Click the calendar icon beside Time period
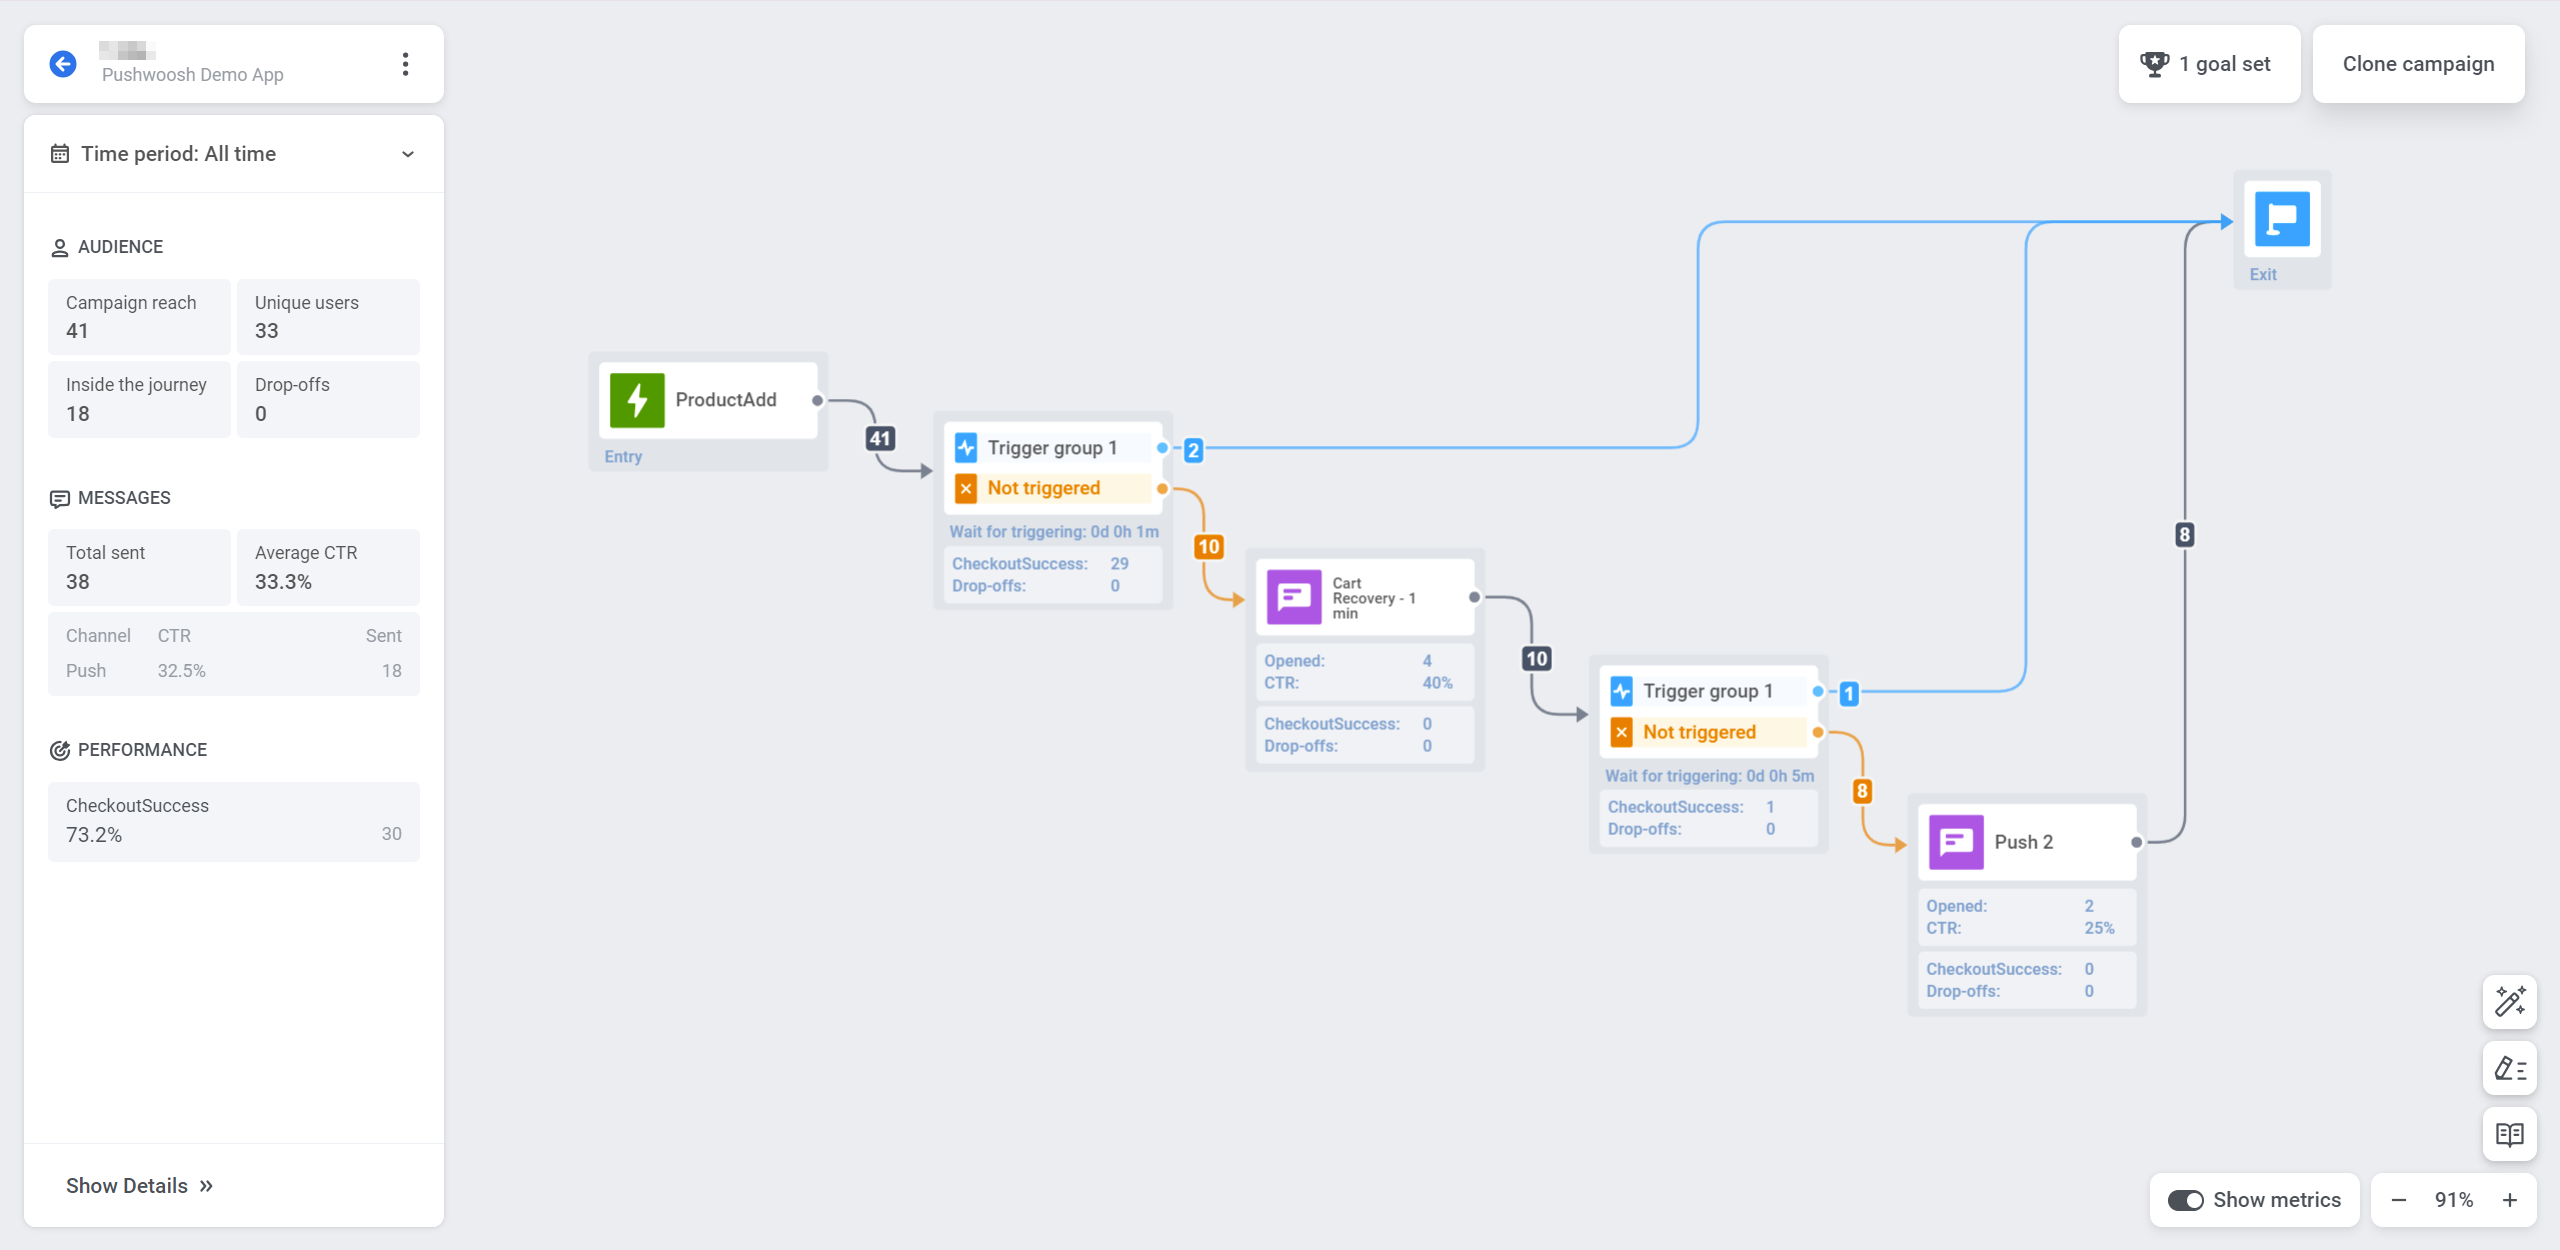 click(60, 154)
